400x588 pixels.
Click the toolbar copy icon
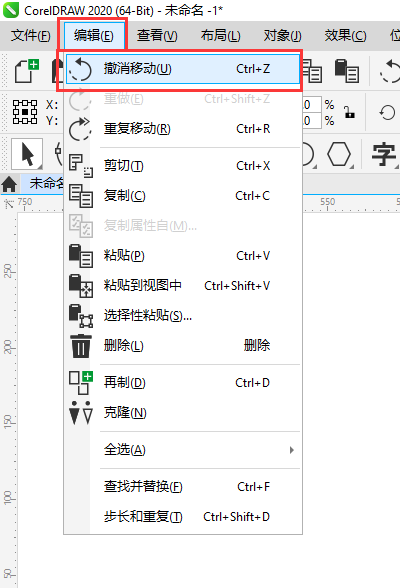click(x=312, y=70)
